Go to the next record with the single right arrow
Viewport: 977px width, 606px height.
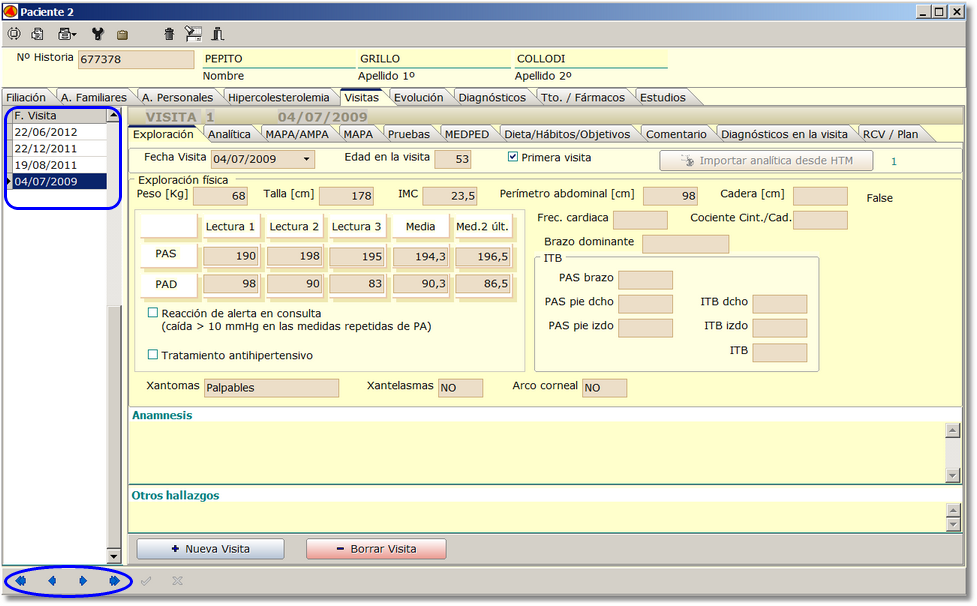pyautogui.click(x=83, y=581)
